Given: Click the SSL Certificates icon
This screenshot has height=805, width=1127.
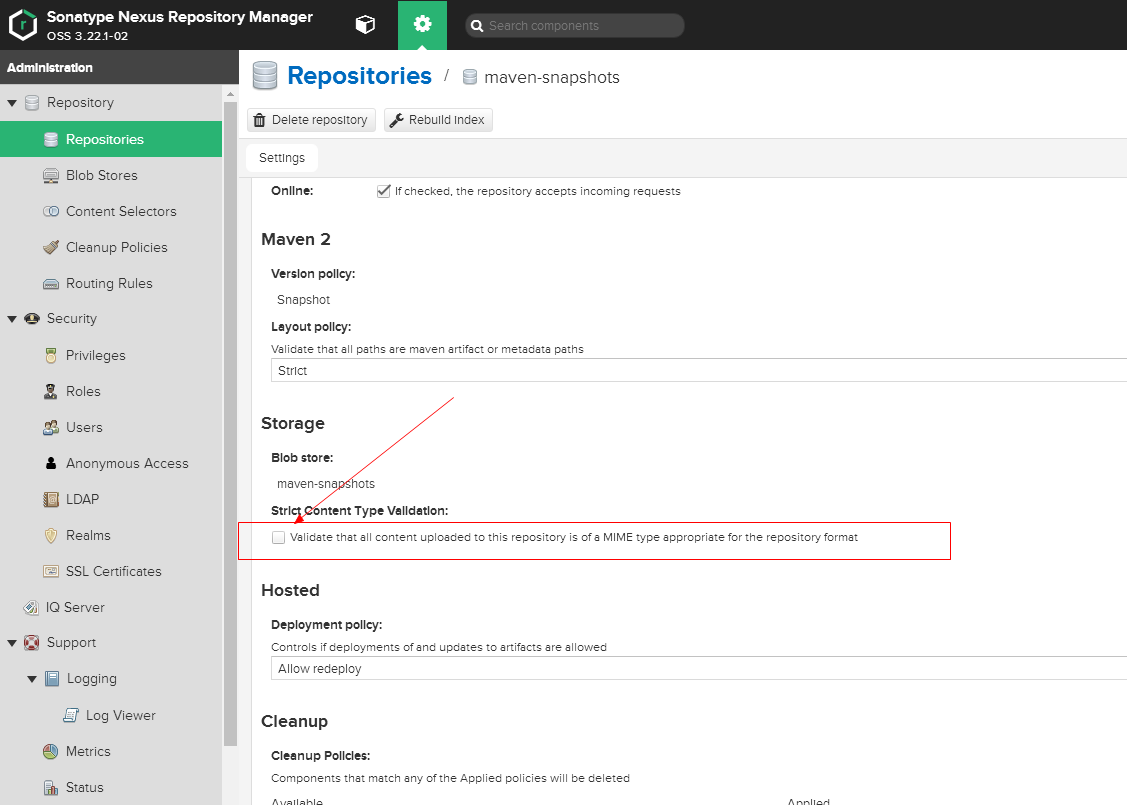Looking at the screenshot, I should 52,571.
